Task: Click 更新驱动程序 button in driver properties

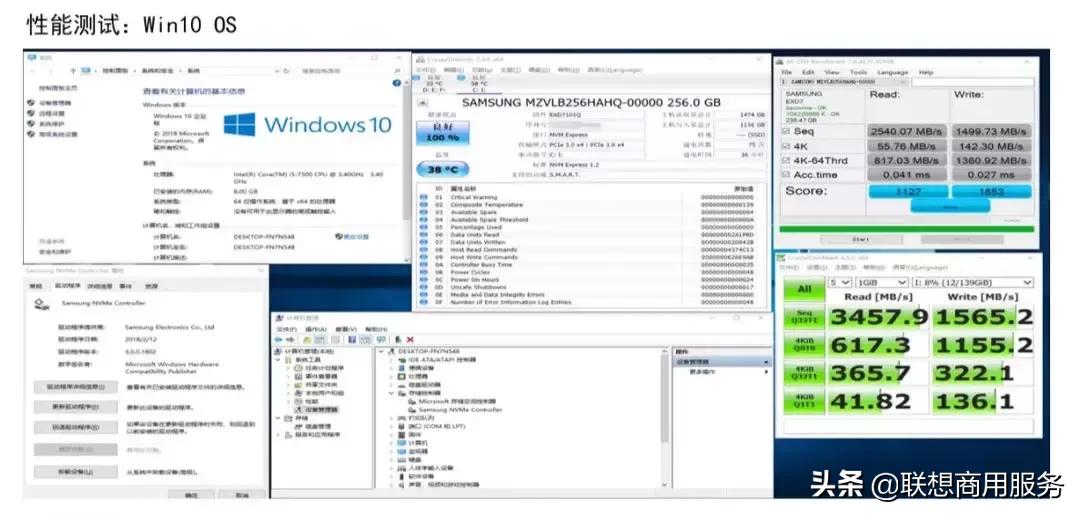Action: (75, 407)
